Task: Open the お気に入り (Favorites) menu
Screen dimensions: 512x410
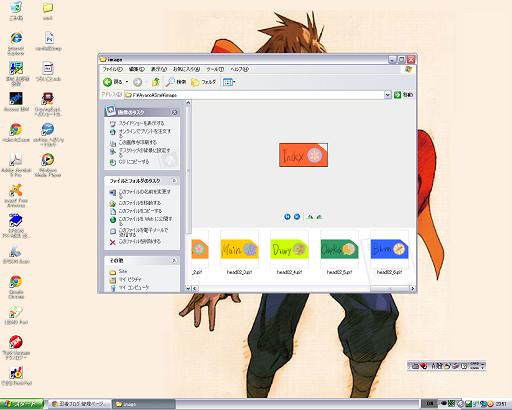Action: point(186,69)
